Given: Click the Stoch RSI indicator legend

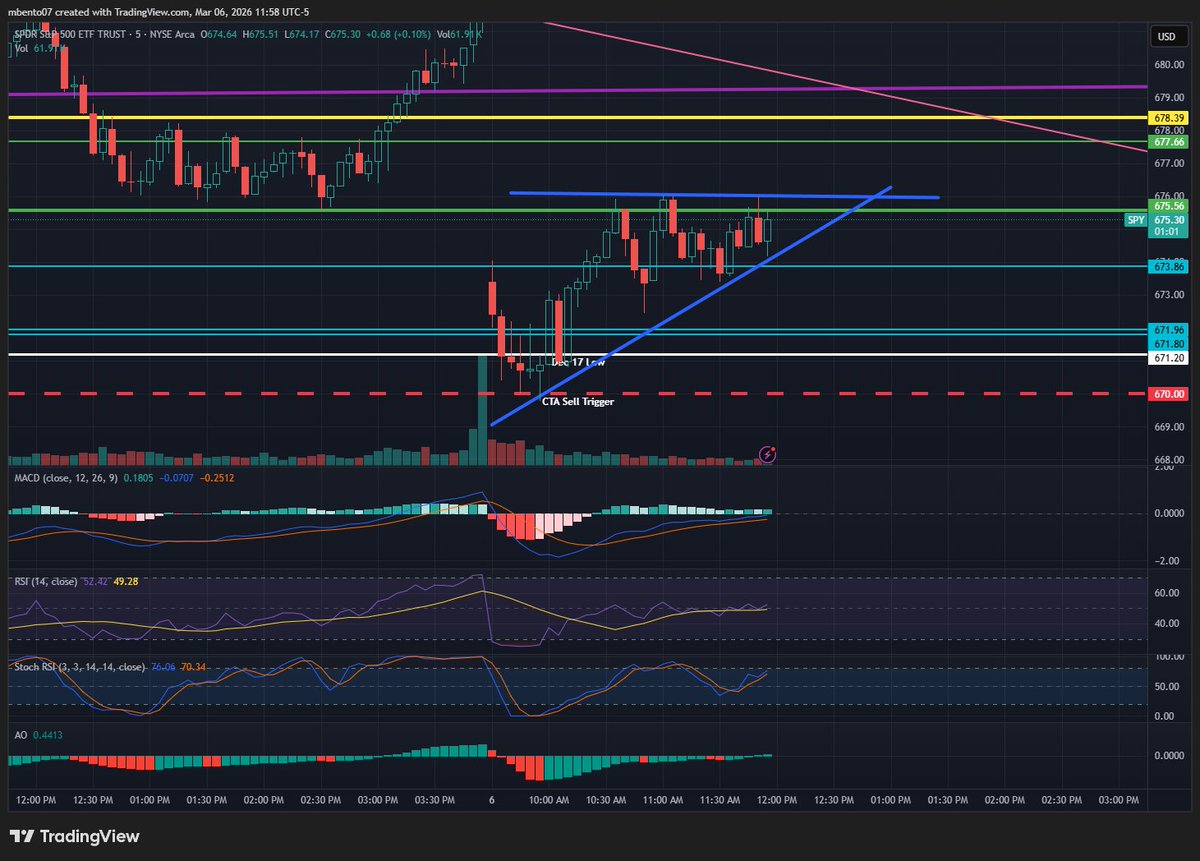Looking at the screenshot, I should (79, 666).
